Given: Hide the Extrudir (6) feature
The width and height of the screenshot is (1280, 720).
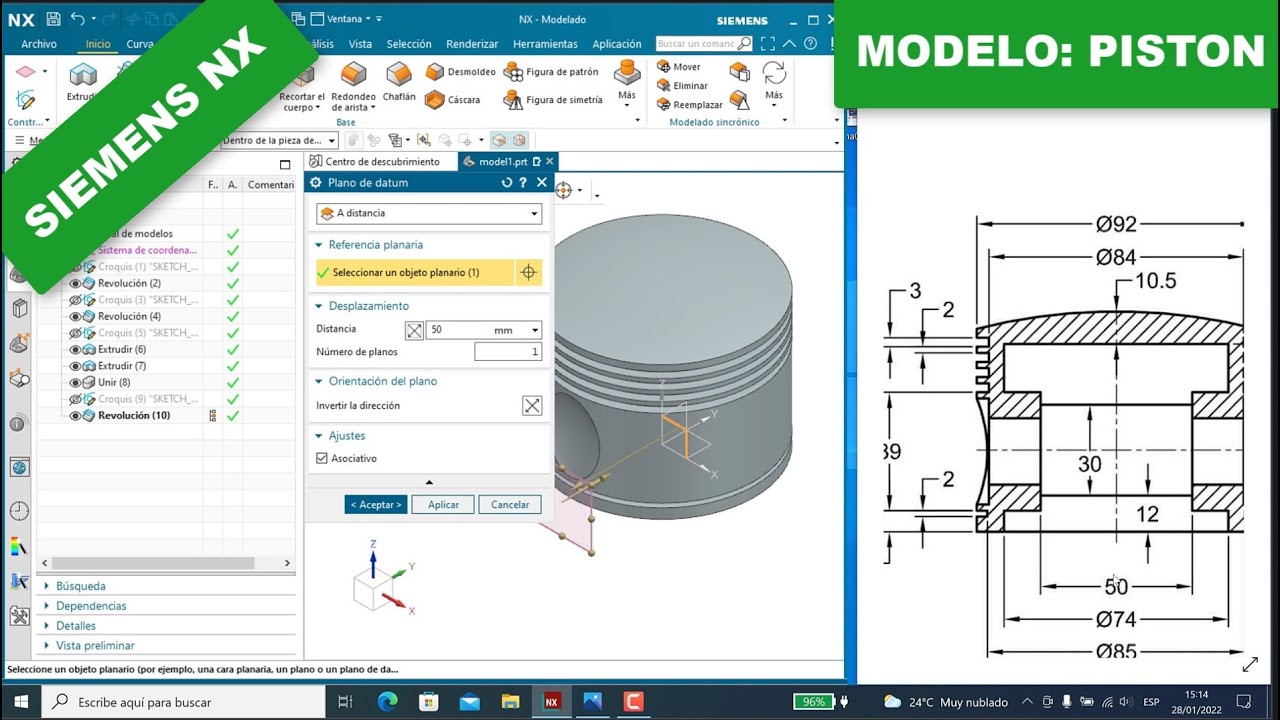Looking at the screenshot, I should tap(75, 349).
